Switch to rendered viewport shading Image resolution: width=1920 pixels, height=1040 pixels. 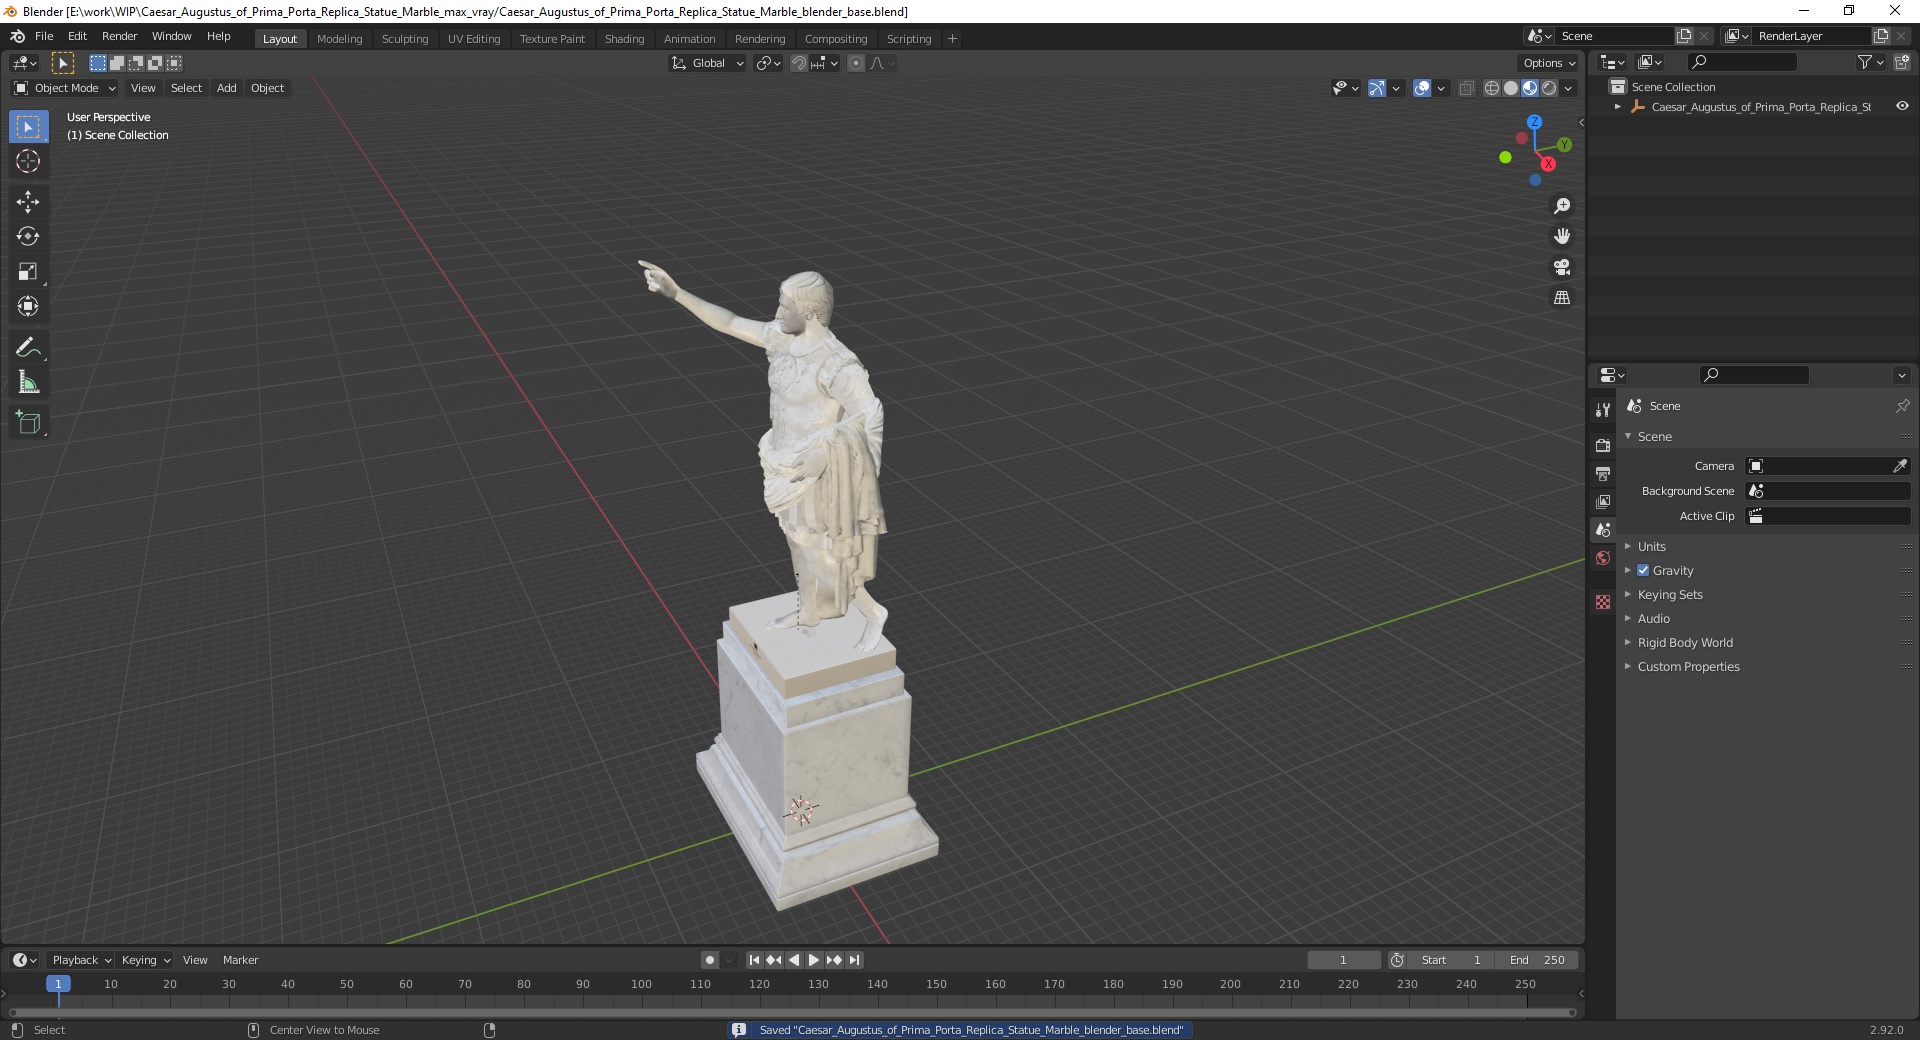point(1549,88)
